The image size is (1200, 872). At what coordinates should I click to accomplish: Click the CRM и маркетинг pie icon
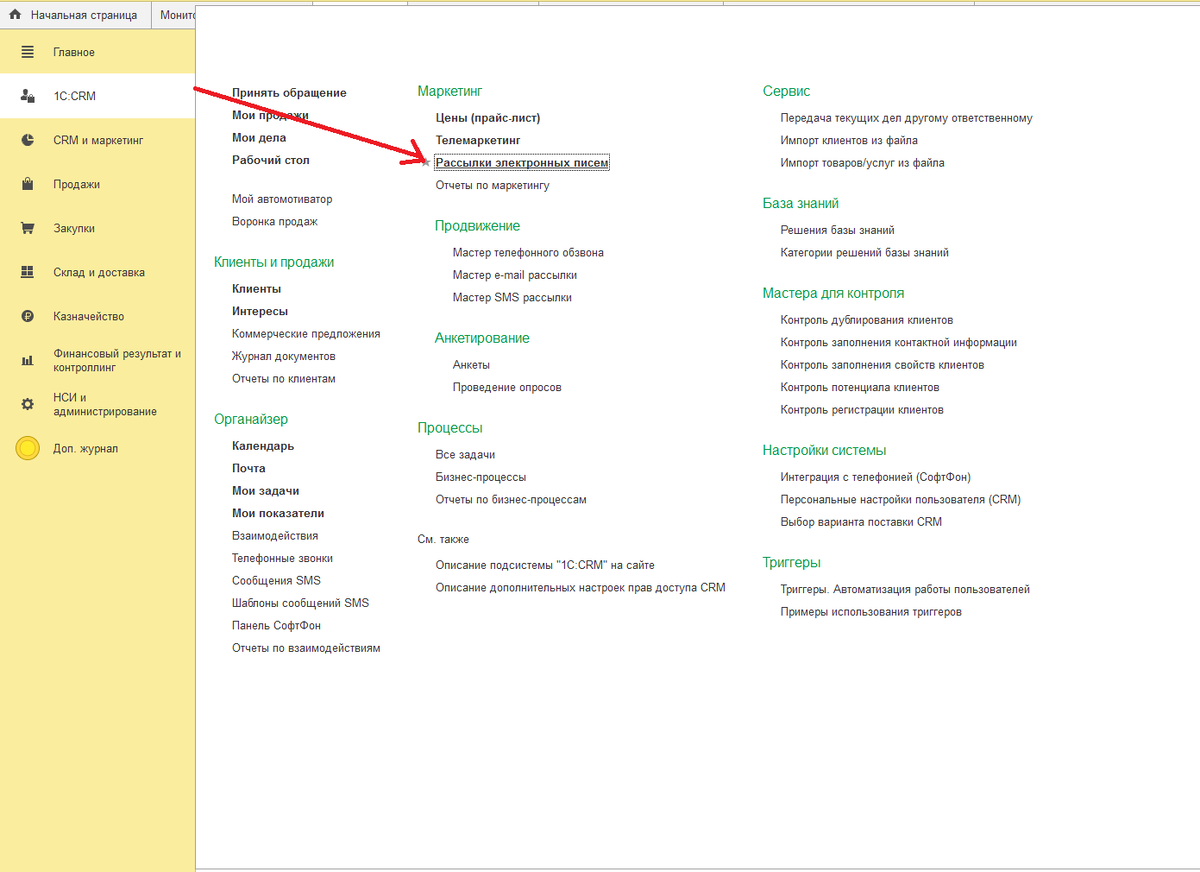click(29, 140)
